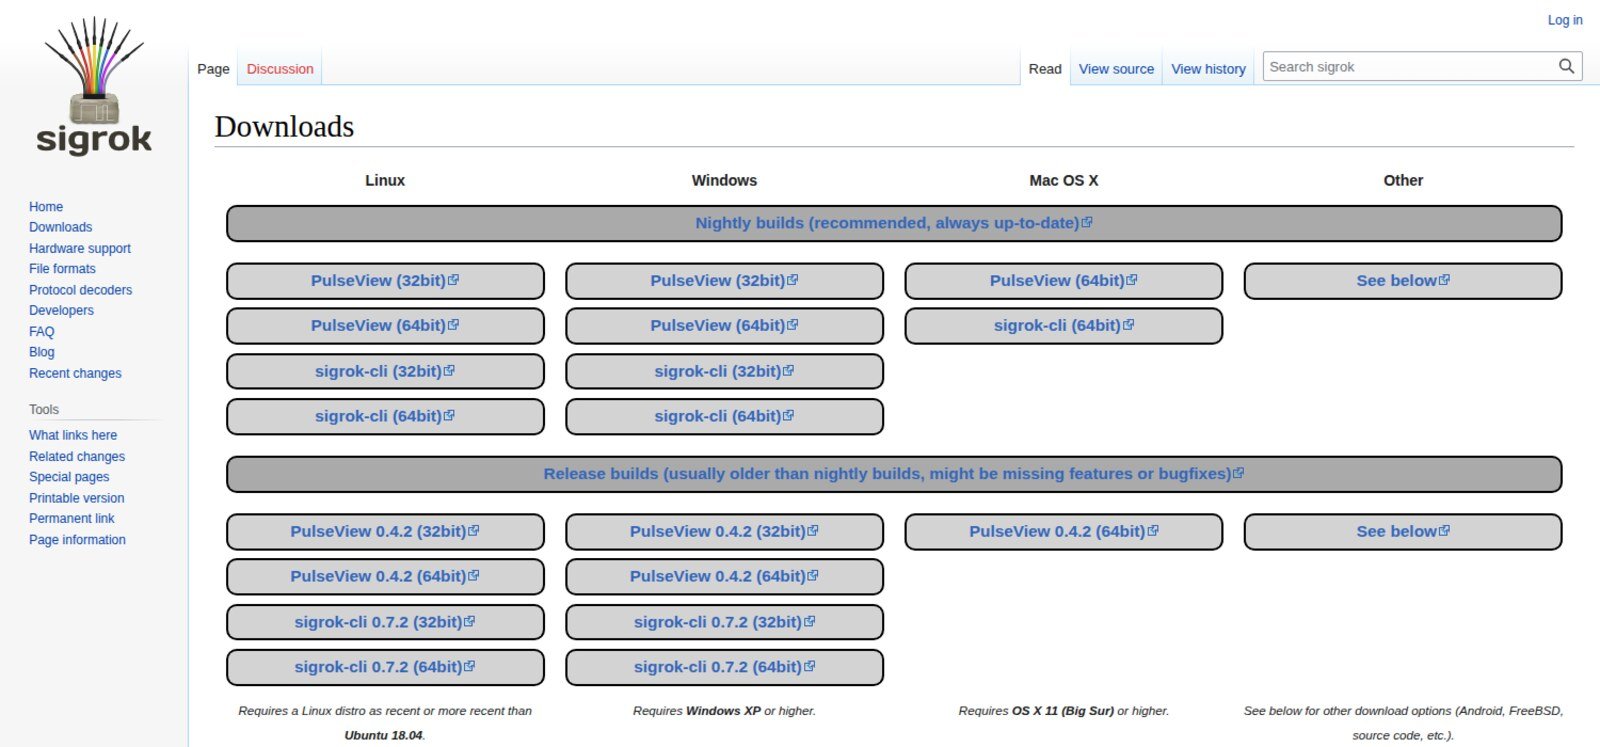Screen dimensions: 1600x747
Task: Switch to the Discussion tab
Action: 280,69
